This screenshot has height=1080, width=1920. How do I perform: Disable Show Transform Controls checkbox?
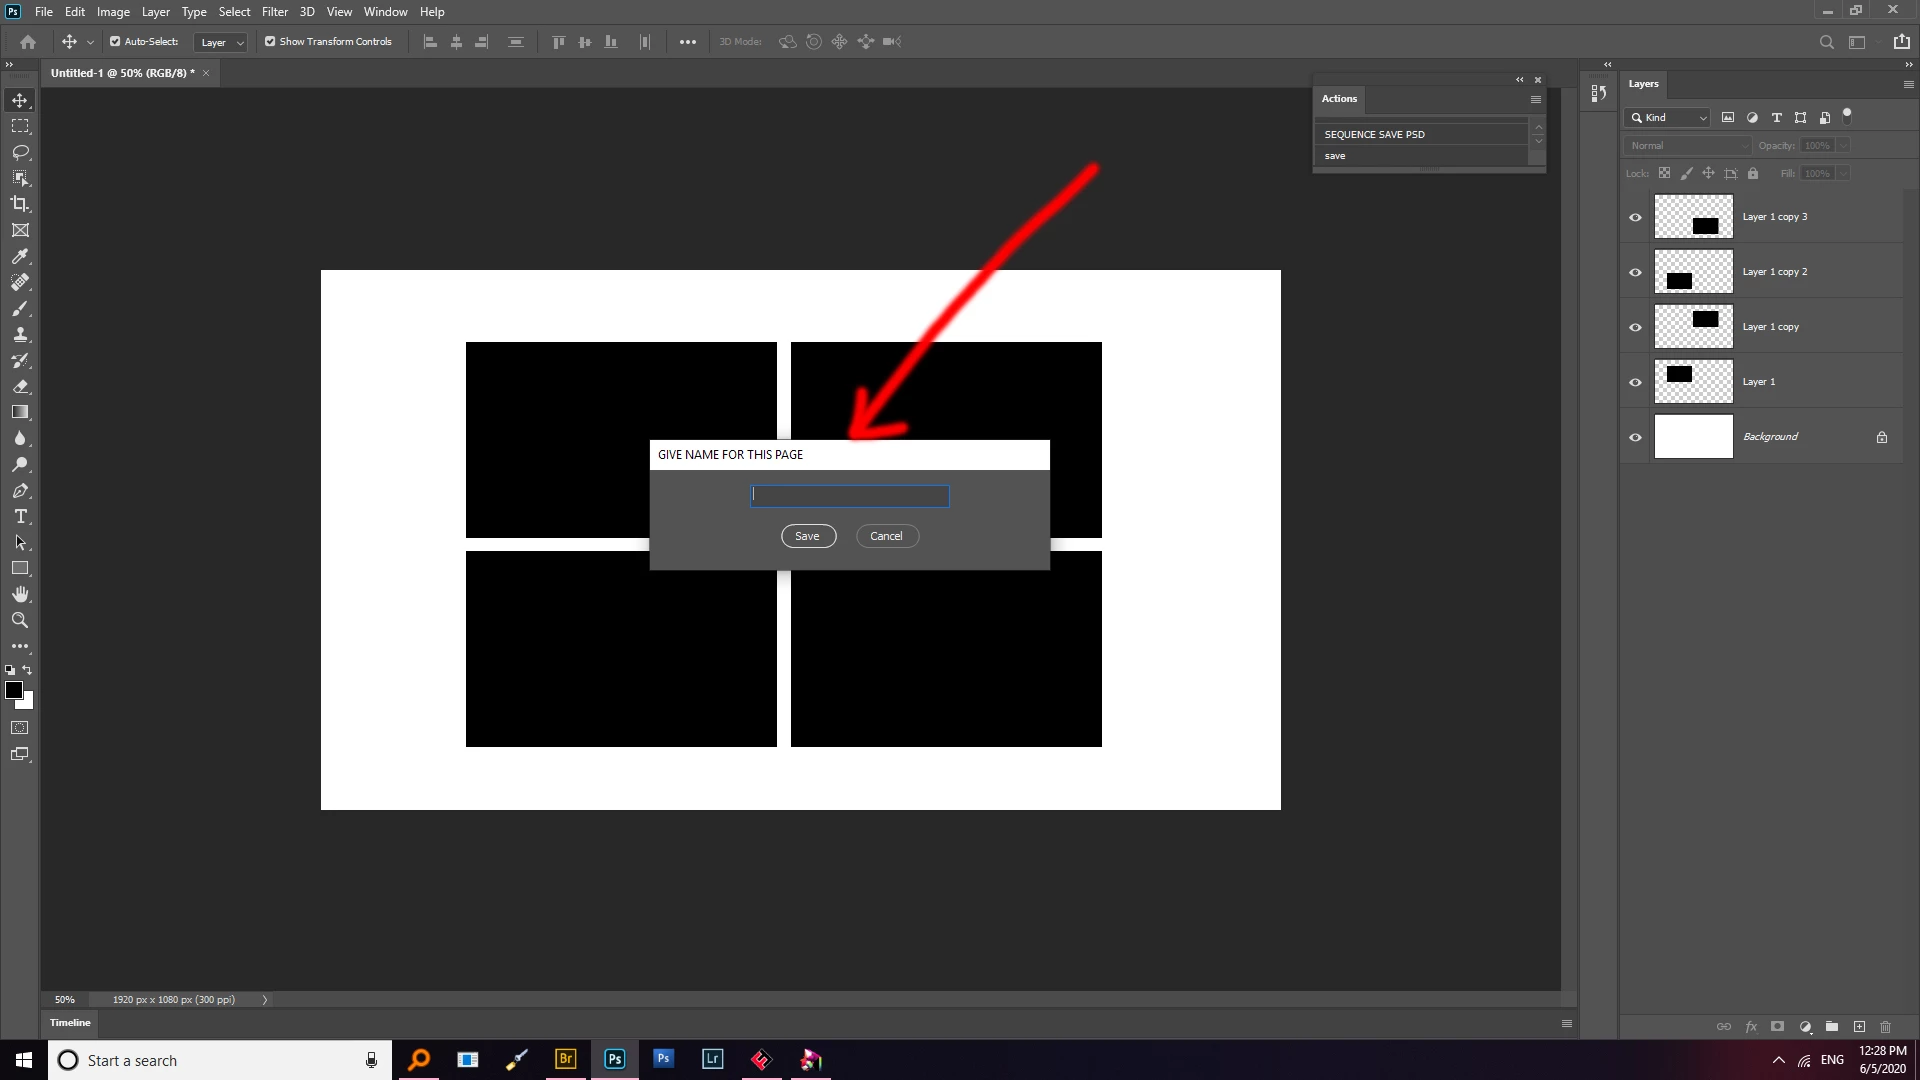click(270, 41)
